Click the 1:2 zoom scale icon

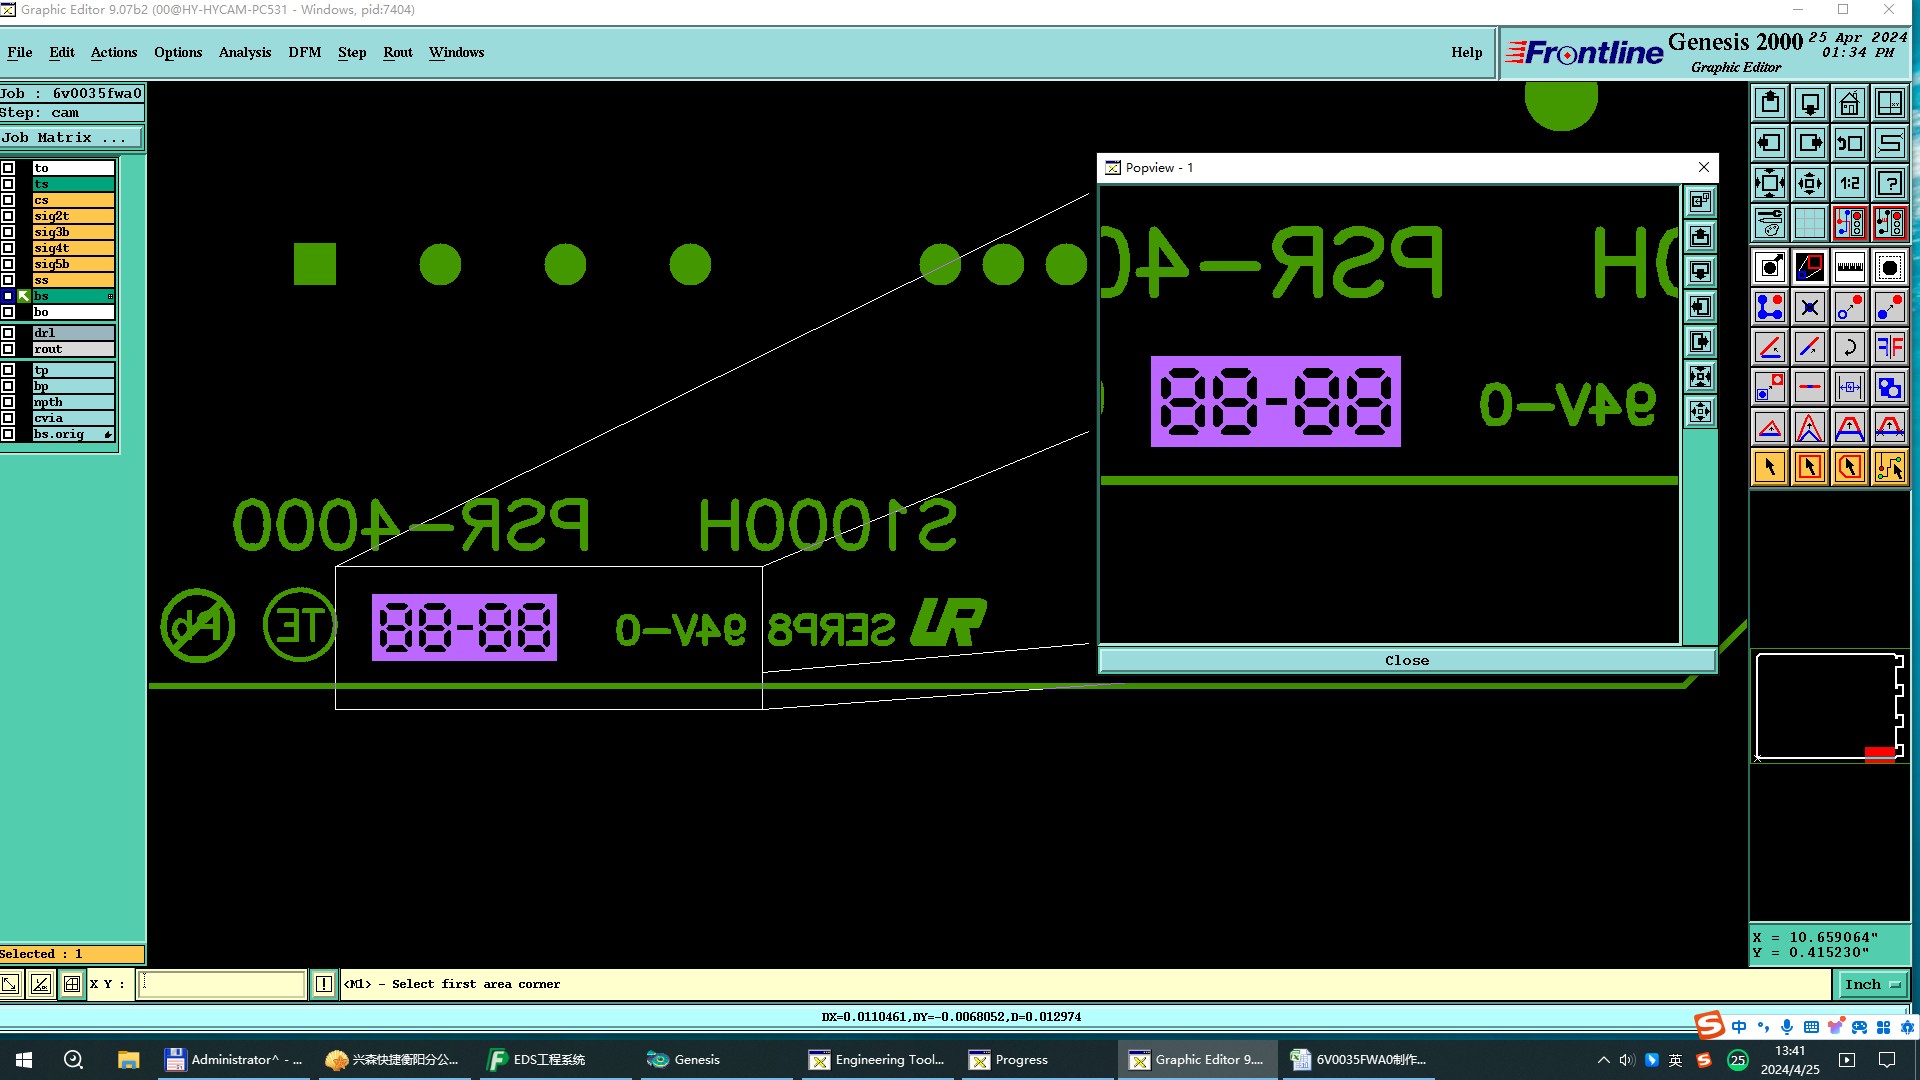point(1850,183)
